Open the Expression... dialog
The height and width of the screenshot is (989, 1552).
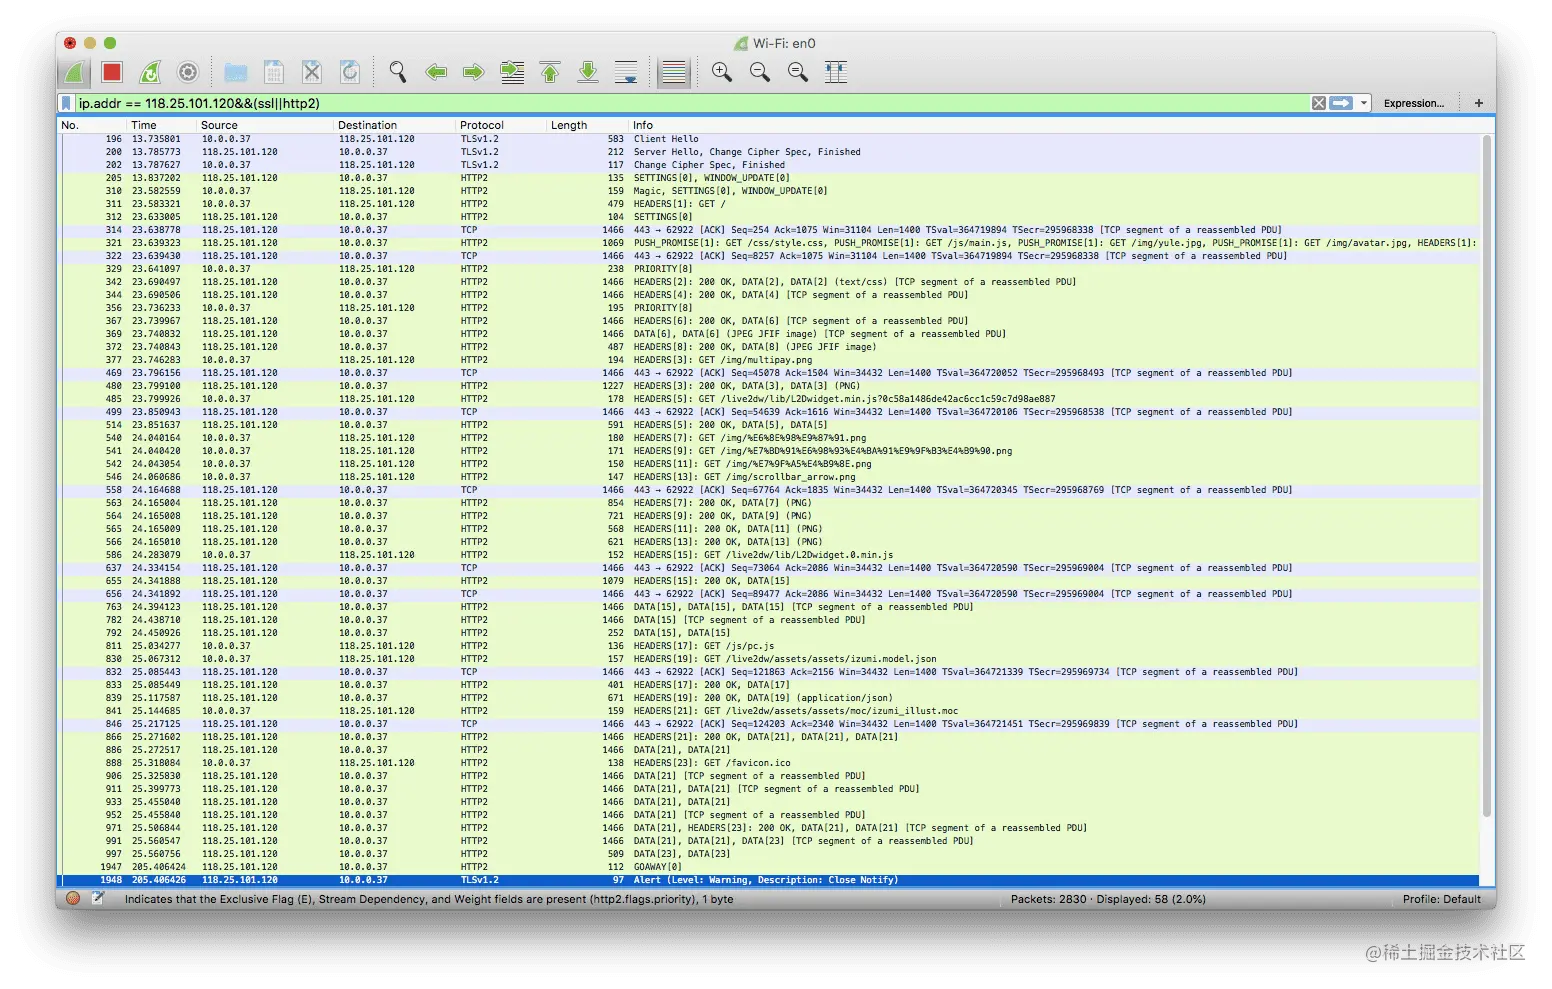pos(1413,103)
